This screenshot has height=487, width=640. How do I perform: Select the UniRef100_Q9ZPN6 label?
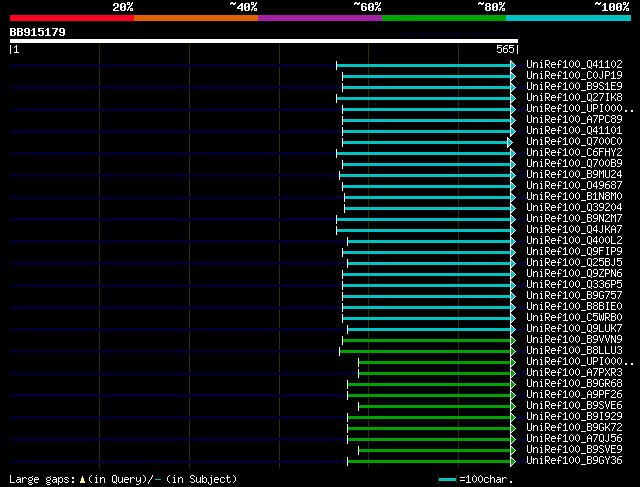574,274
